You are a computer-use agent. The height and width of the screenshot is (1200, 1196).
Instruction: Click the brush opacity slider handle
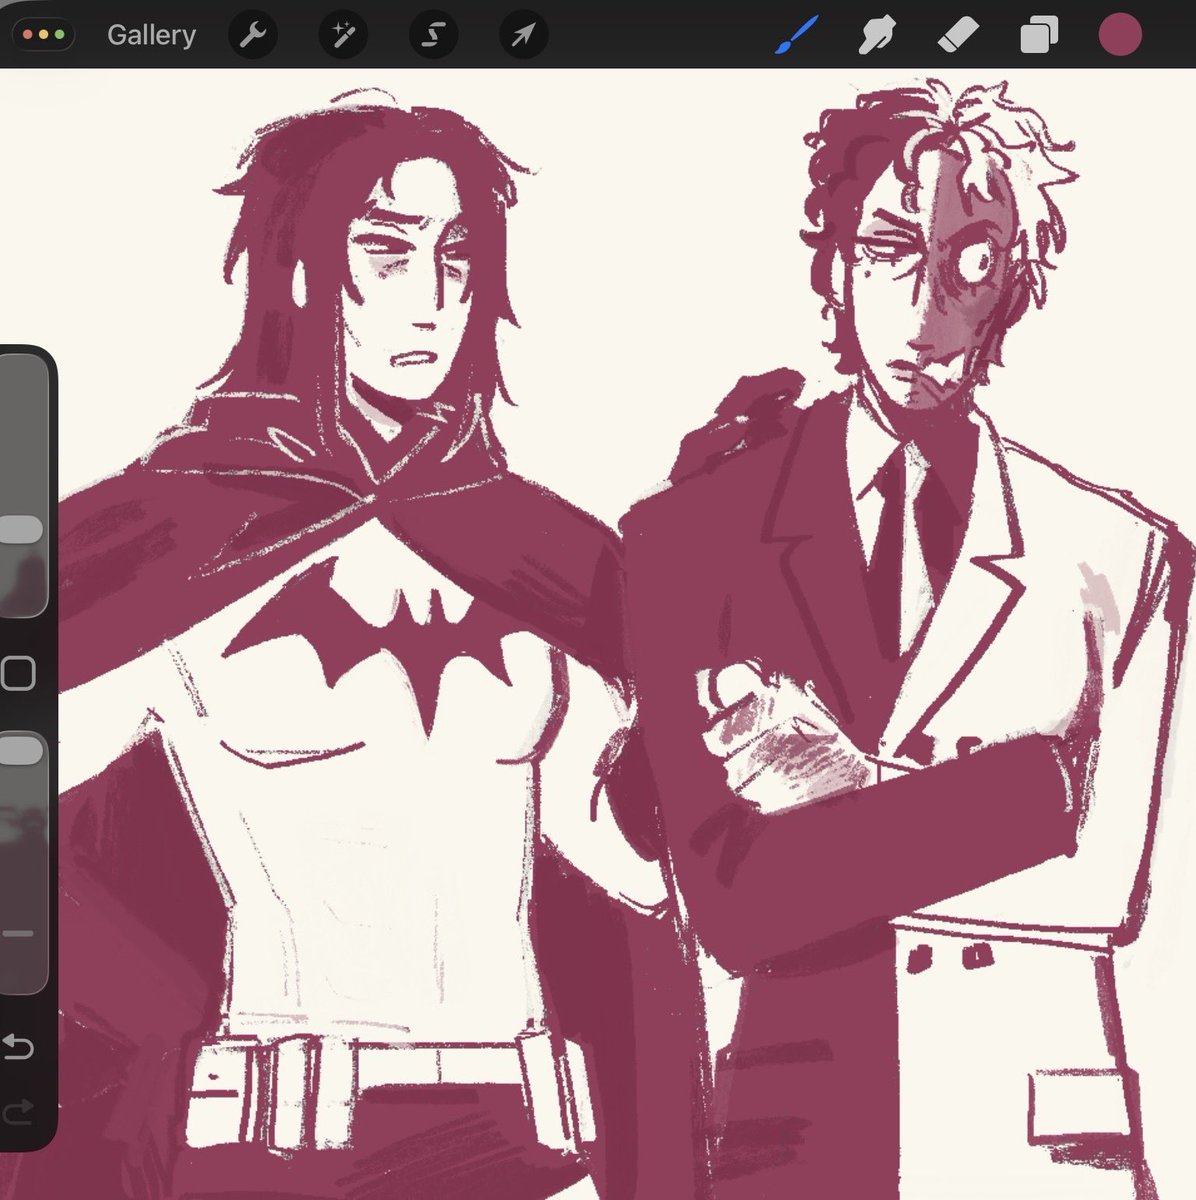coord(20,750)
